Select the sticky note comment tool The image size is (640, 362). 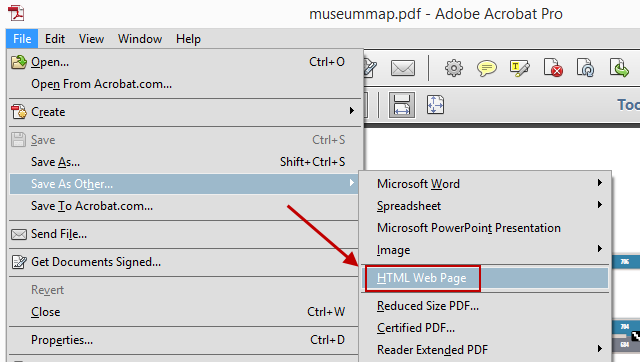coord(487,68)
